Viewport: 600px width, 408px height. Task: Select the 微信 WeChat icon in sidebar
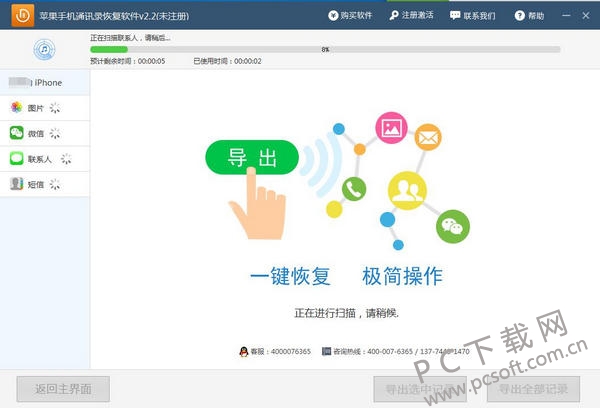click(17, 133)
